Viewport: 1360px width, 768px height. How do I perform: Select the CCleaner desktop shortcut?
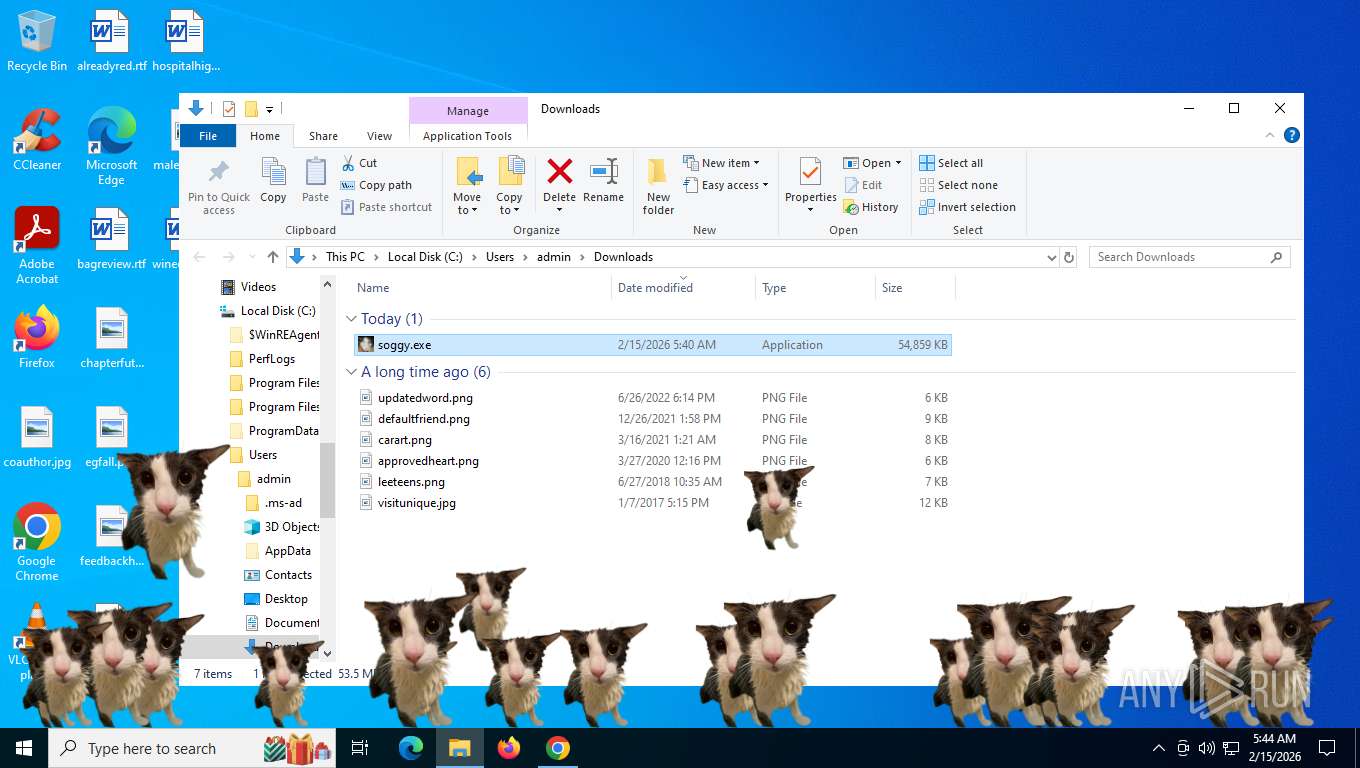(x=37, y=140)
